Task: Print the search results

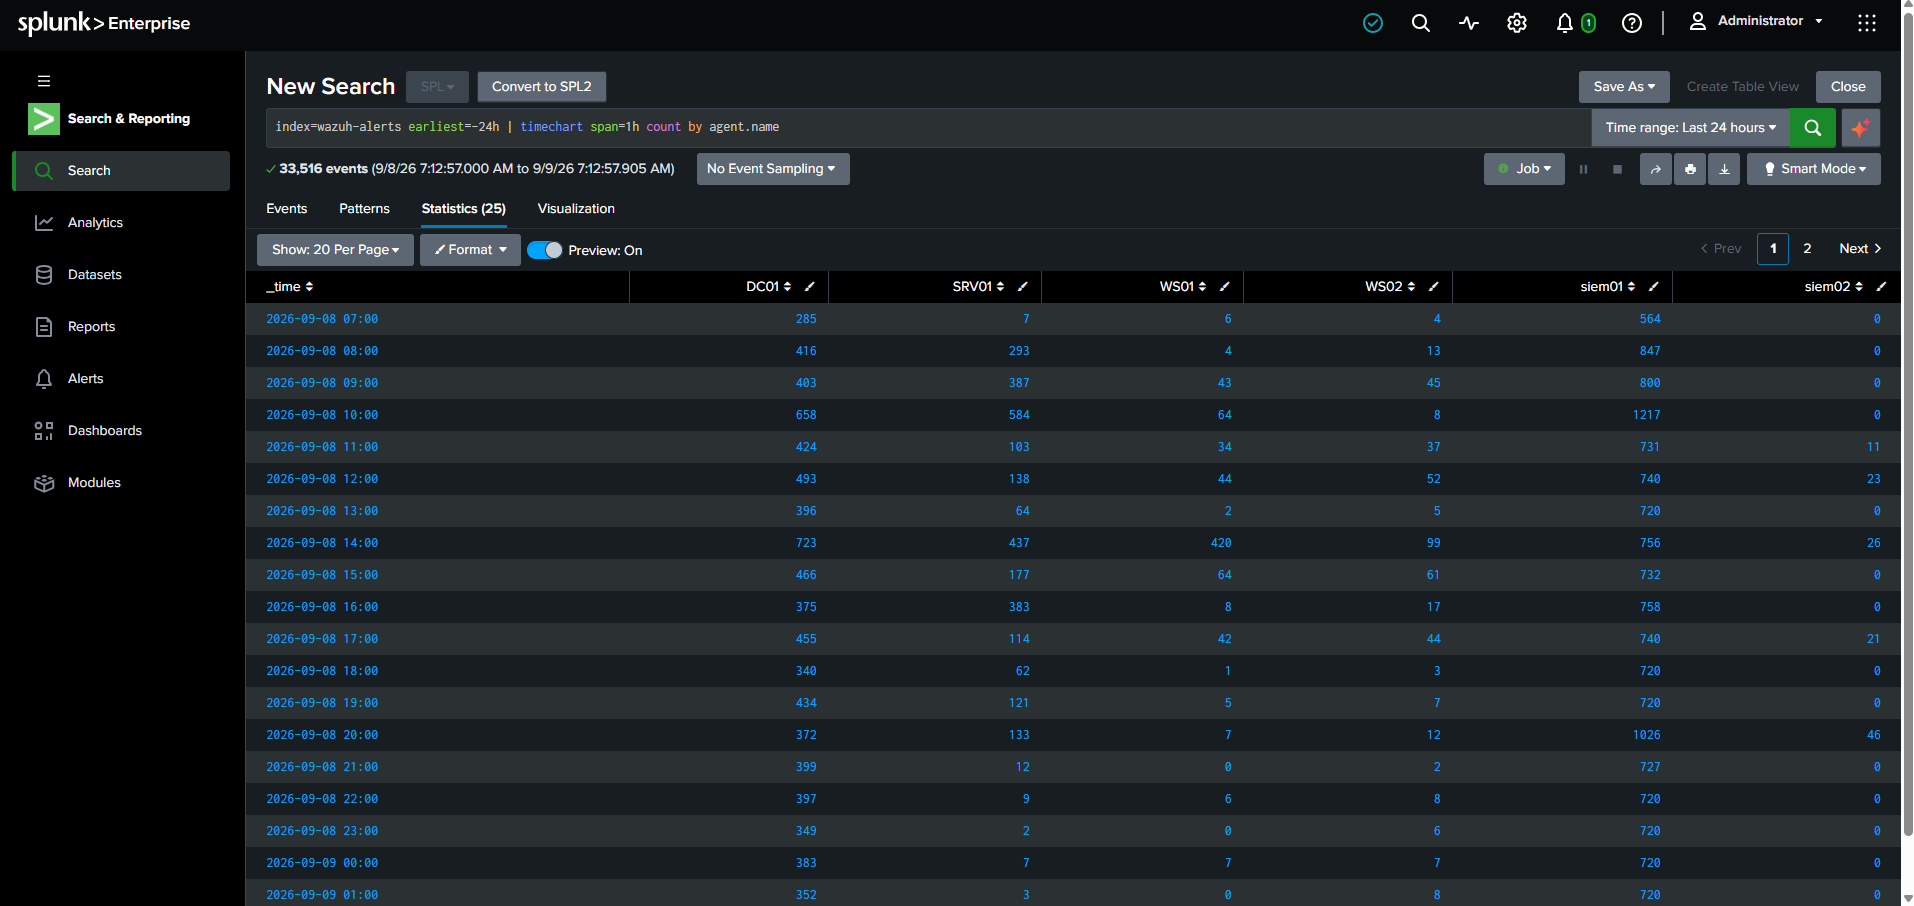Action: [x=1690, y=169]
